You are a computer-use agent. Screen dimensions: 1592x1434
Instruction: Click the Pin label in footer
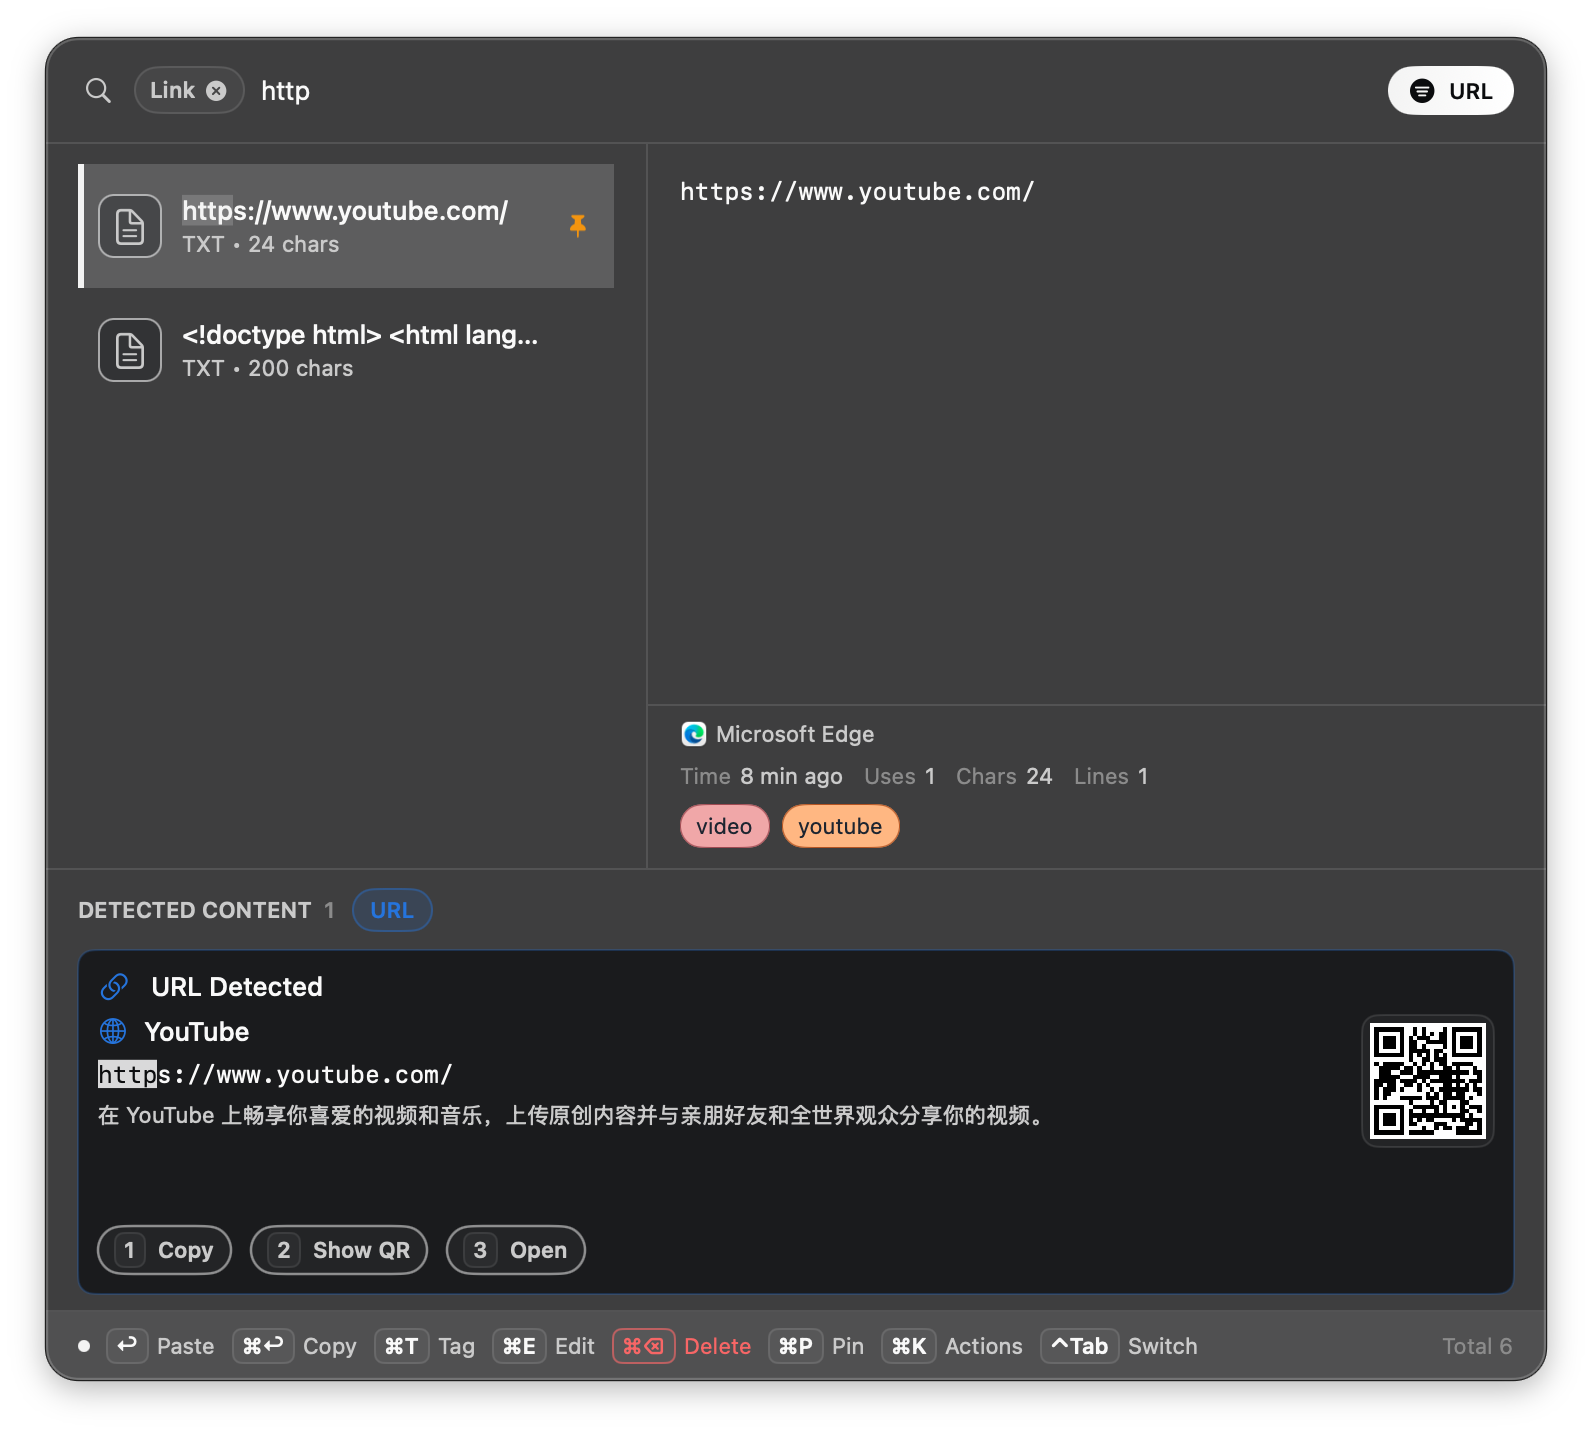[848, 1346]
